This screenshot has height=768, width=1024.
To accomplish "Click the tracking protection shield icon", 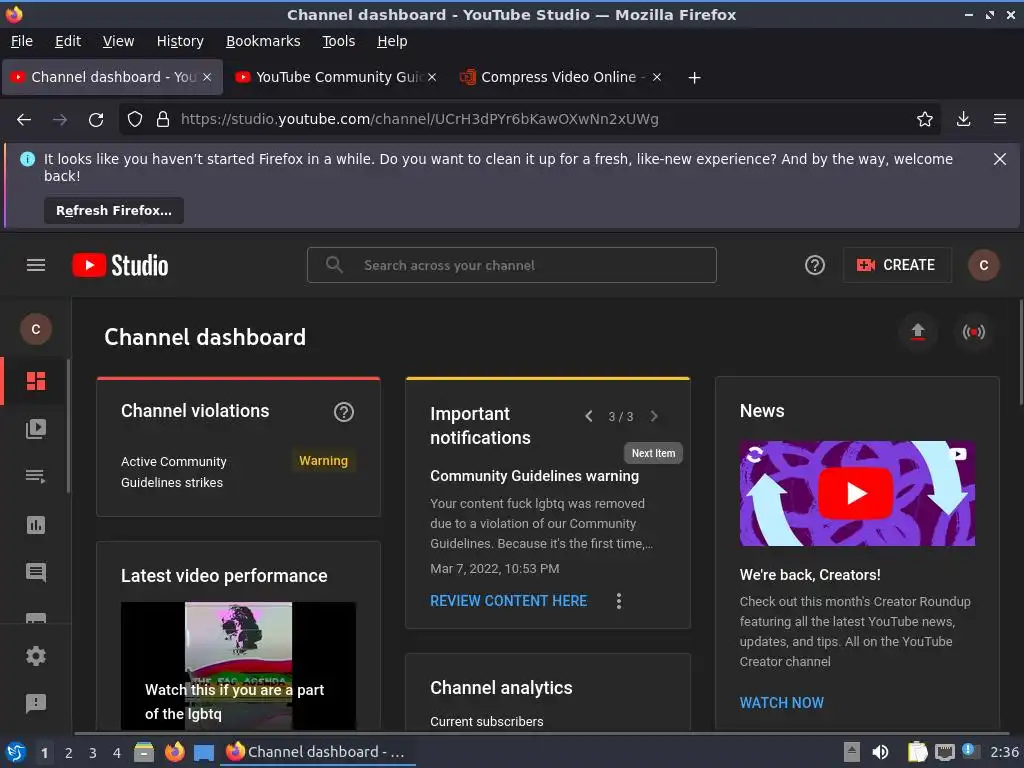I will point(135,120).
